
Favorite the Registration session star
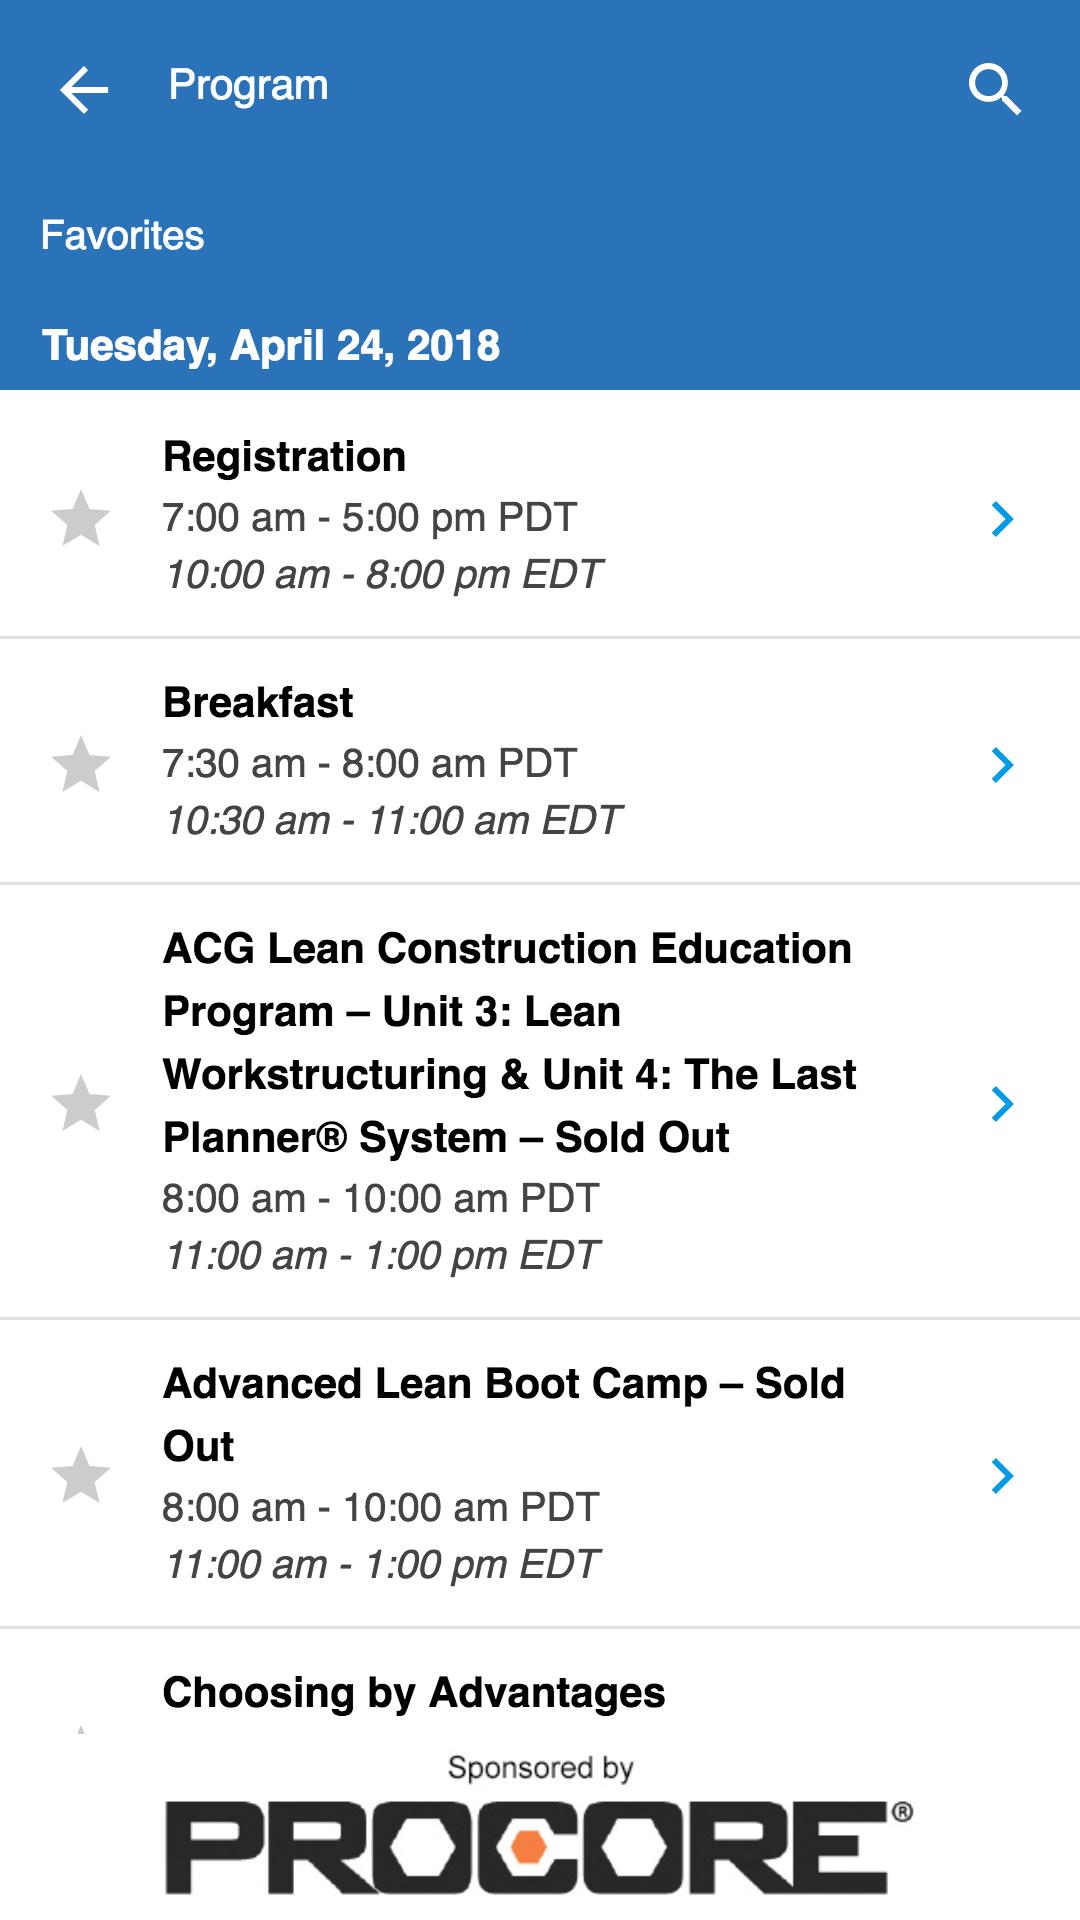(x=81, y=518)
